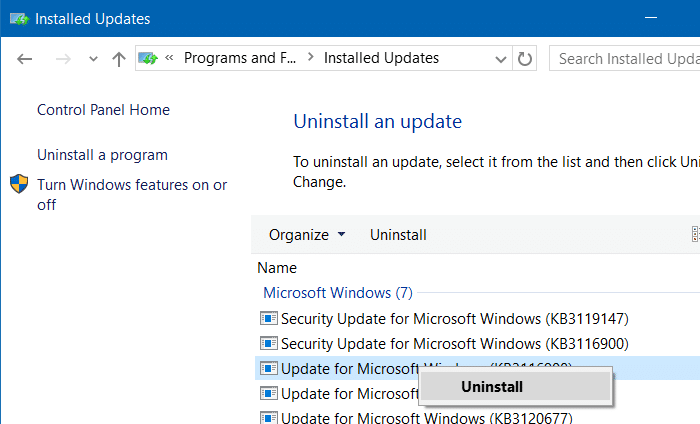Open the recent locations dropdown chevron

(93, 59)
